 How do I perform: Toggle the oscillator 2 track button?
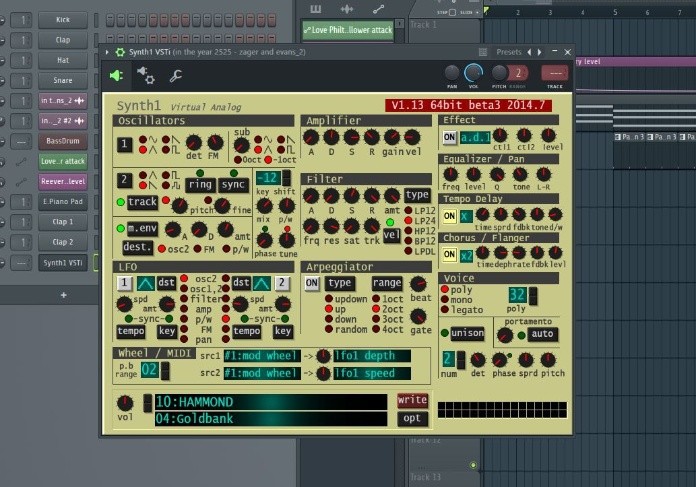pyautogui.click(x=142, y=202)
